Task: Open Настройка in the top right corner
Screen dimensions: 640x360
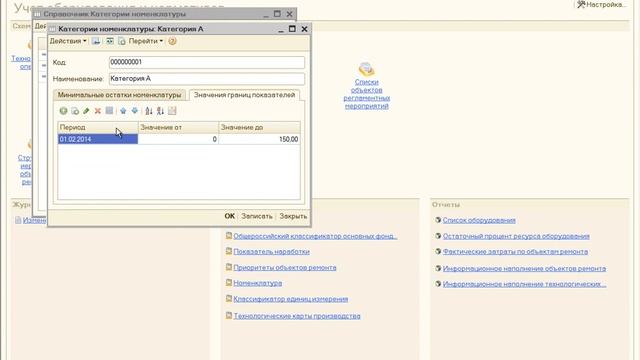Action: coord(602,5)
